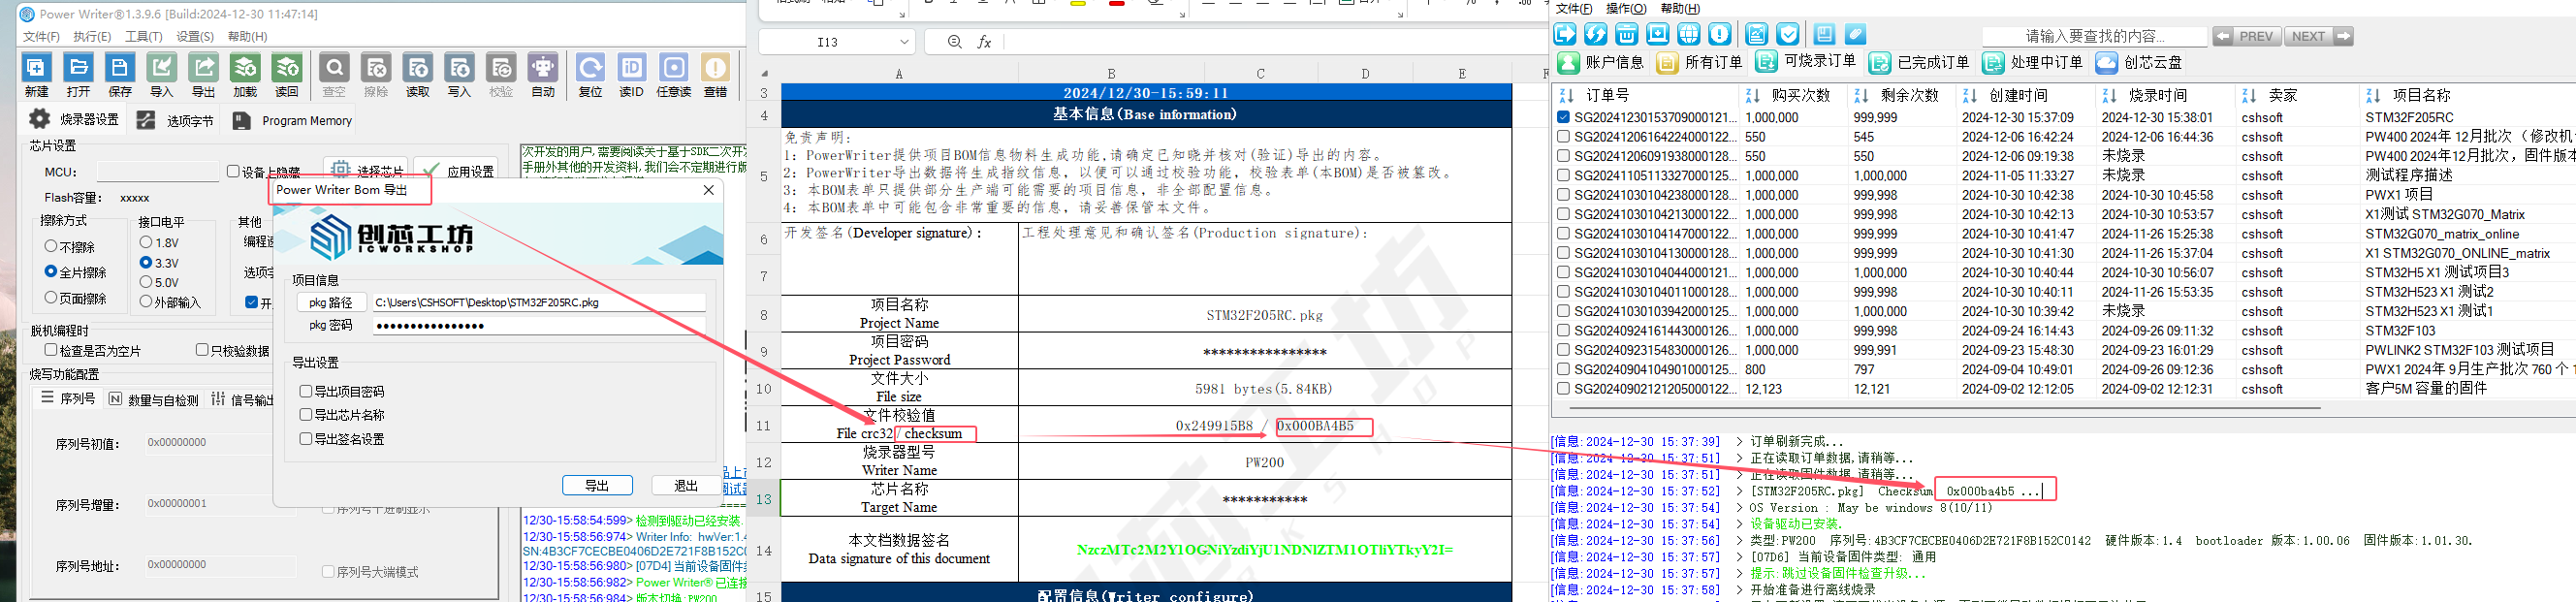Click the zoom magnifier icon beside formula bar

click(x=954, y=42)
